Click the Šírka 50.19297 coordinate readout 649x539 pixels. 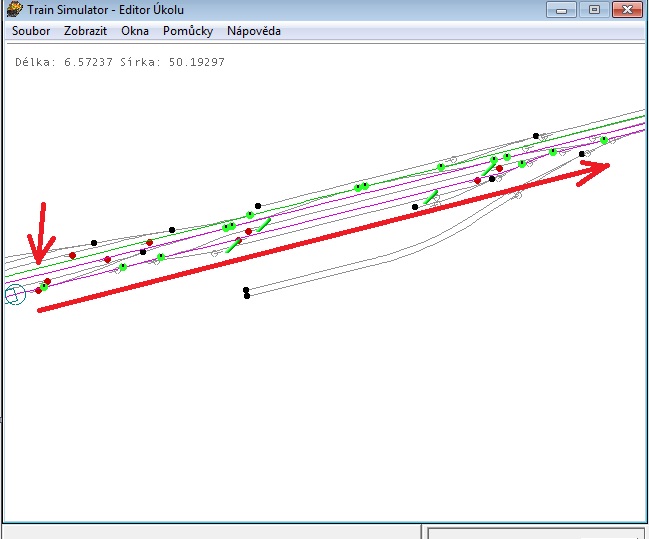[x=173, y=62]
